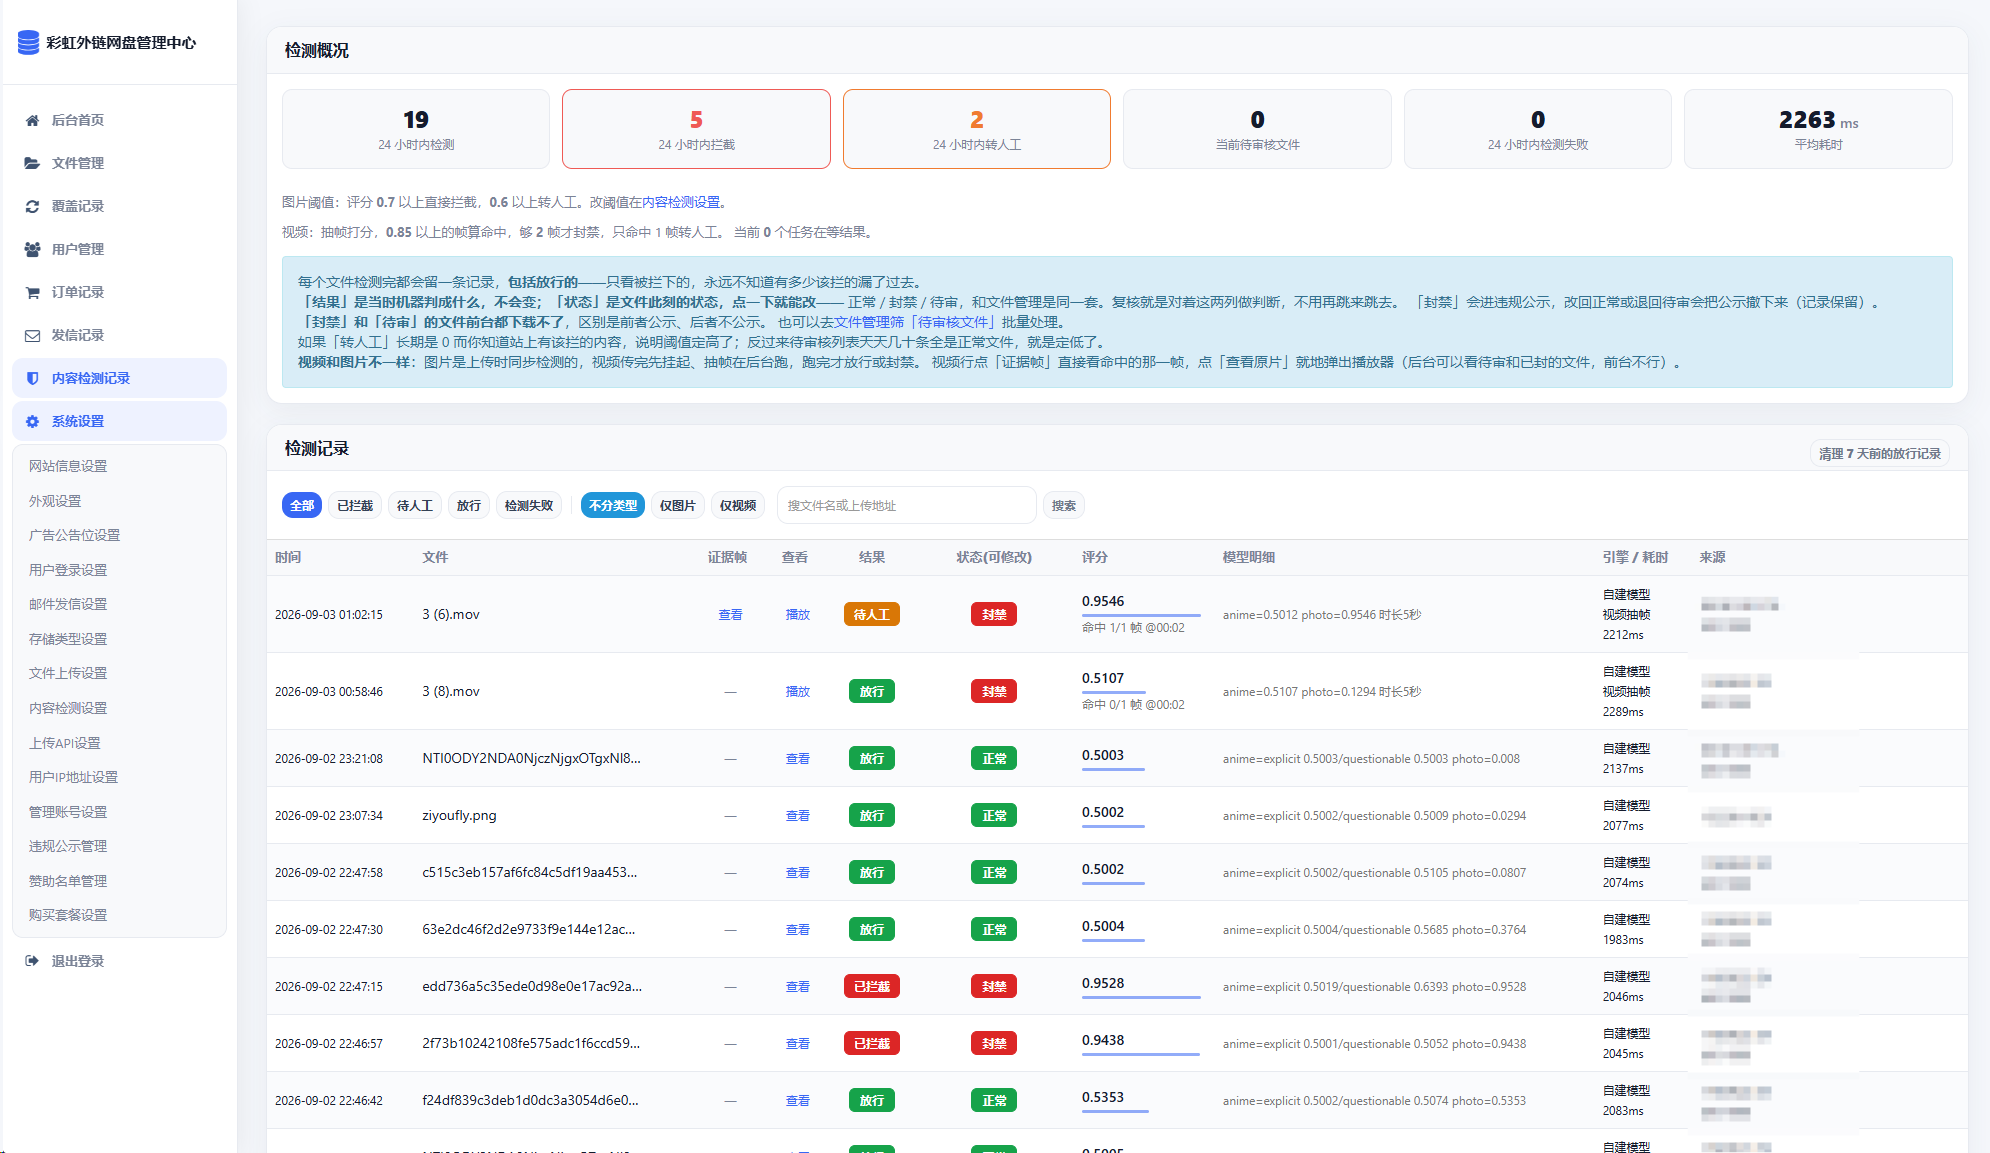Click the 覆盖记录 refresh icon
The height and width of the screenshot is (1153, 1990).
pyautogui.click(x=32, y=206)
